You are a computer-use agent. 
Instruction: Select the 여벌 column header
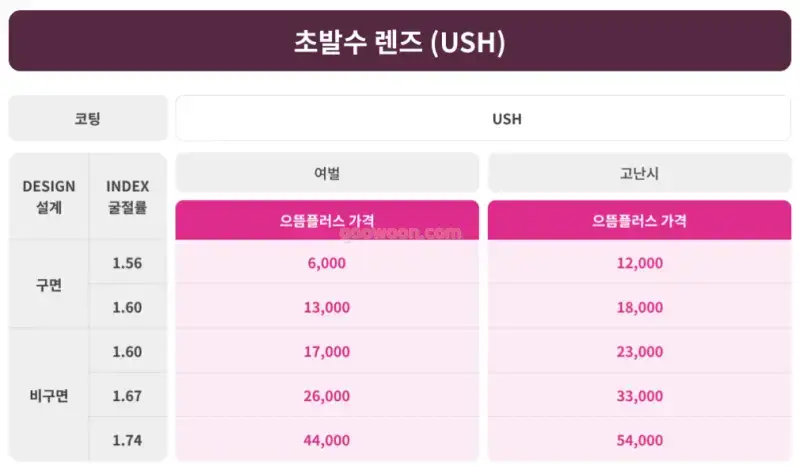tap(327, 172)
